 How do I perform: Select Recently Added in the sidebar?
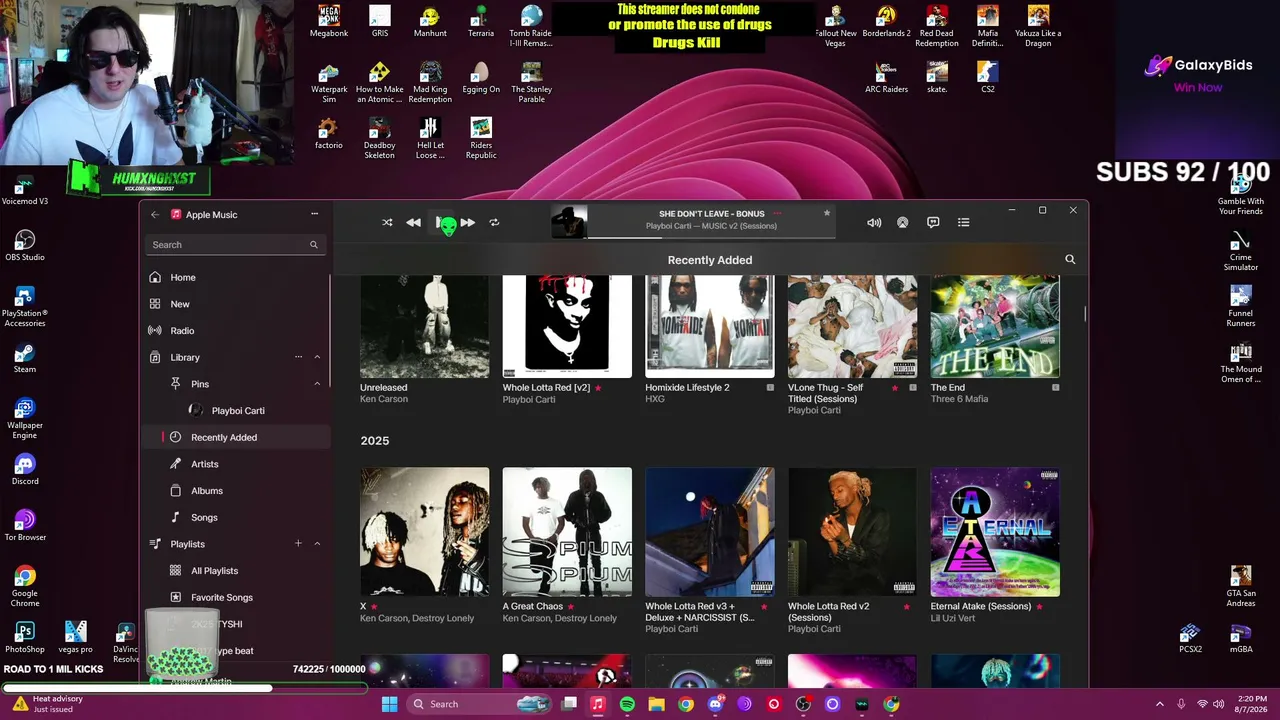235,437
